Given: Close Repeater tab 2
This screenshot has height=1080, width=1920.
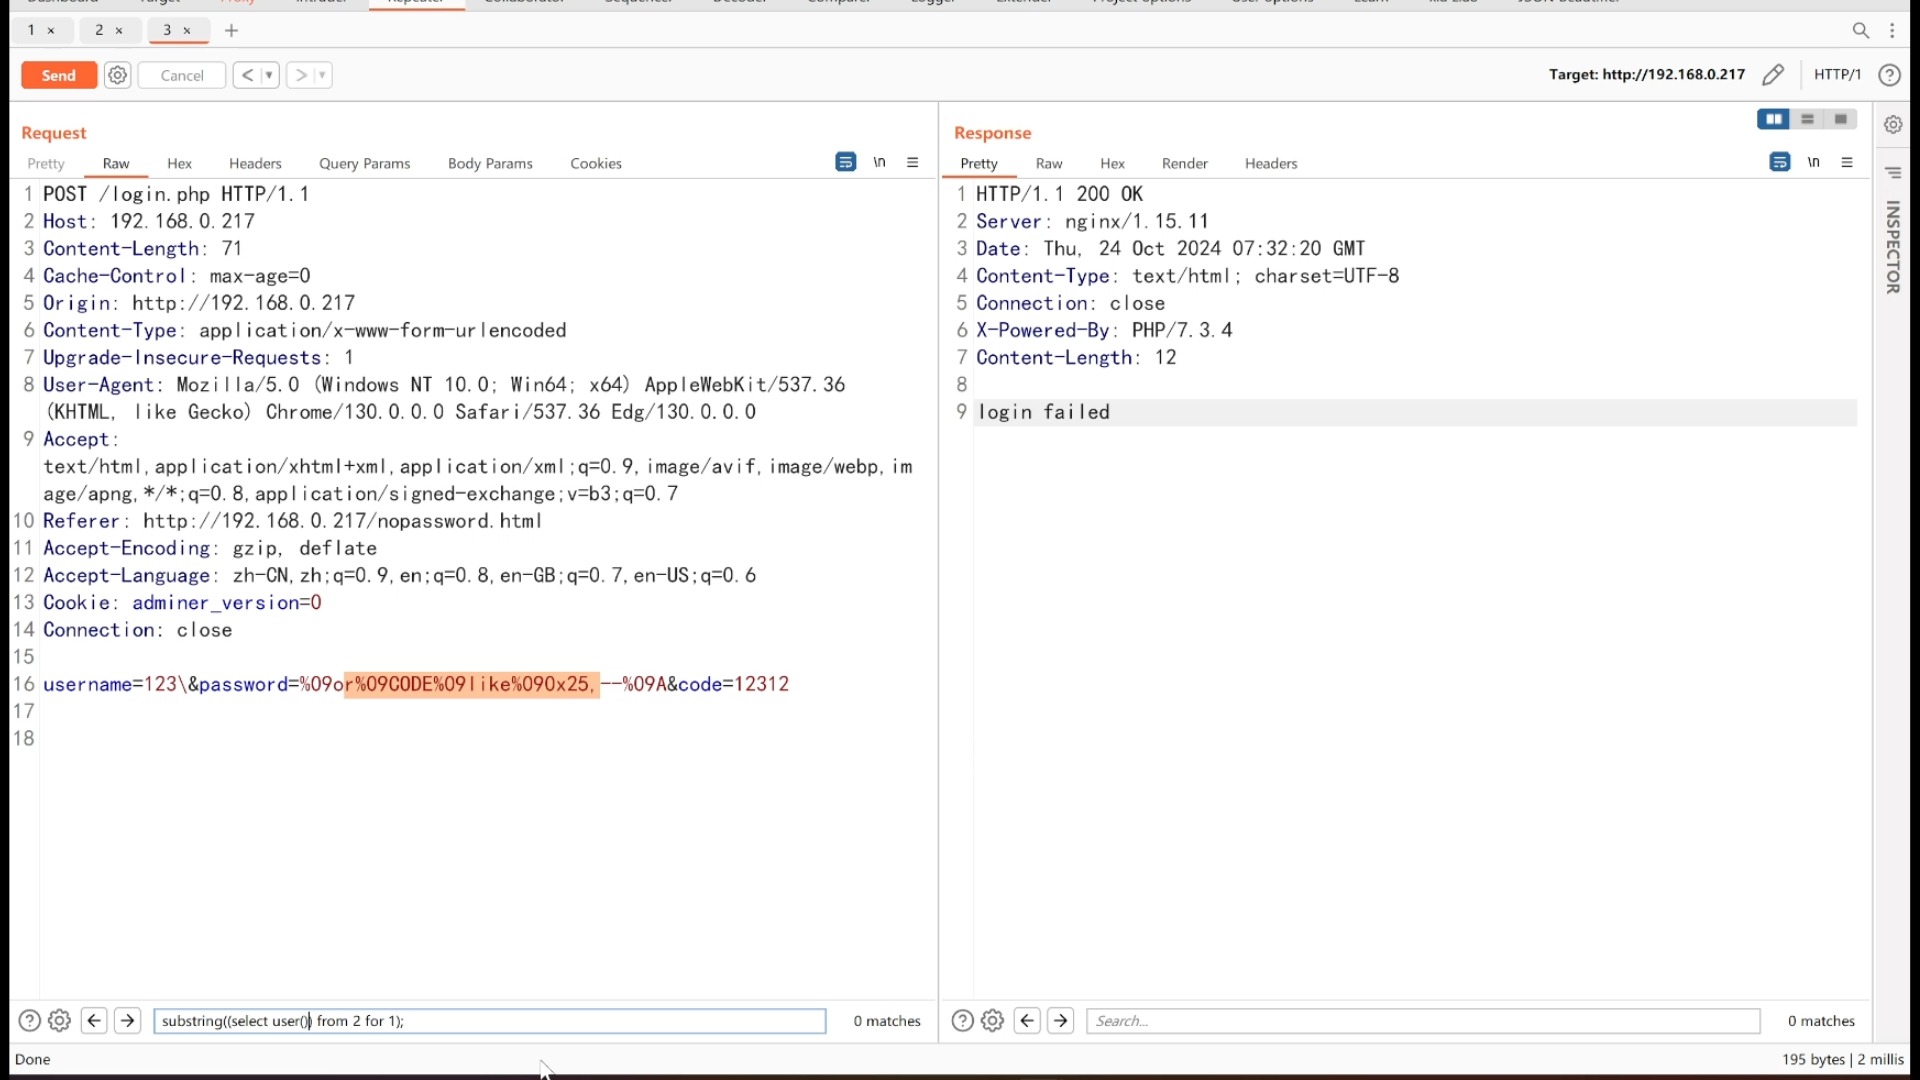Looking at the screenshot, I should 119,31.
